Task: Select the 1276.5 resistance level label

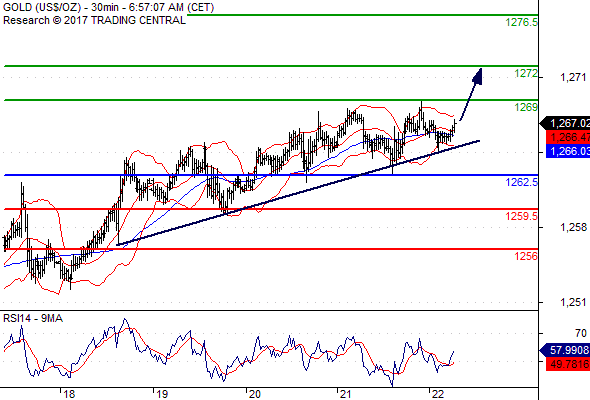Action: (522, 22)
